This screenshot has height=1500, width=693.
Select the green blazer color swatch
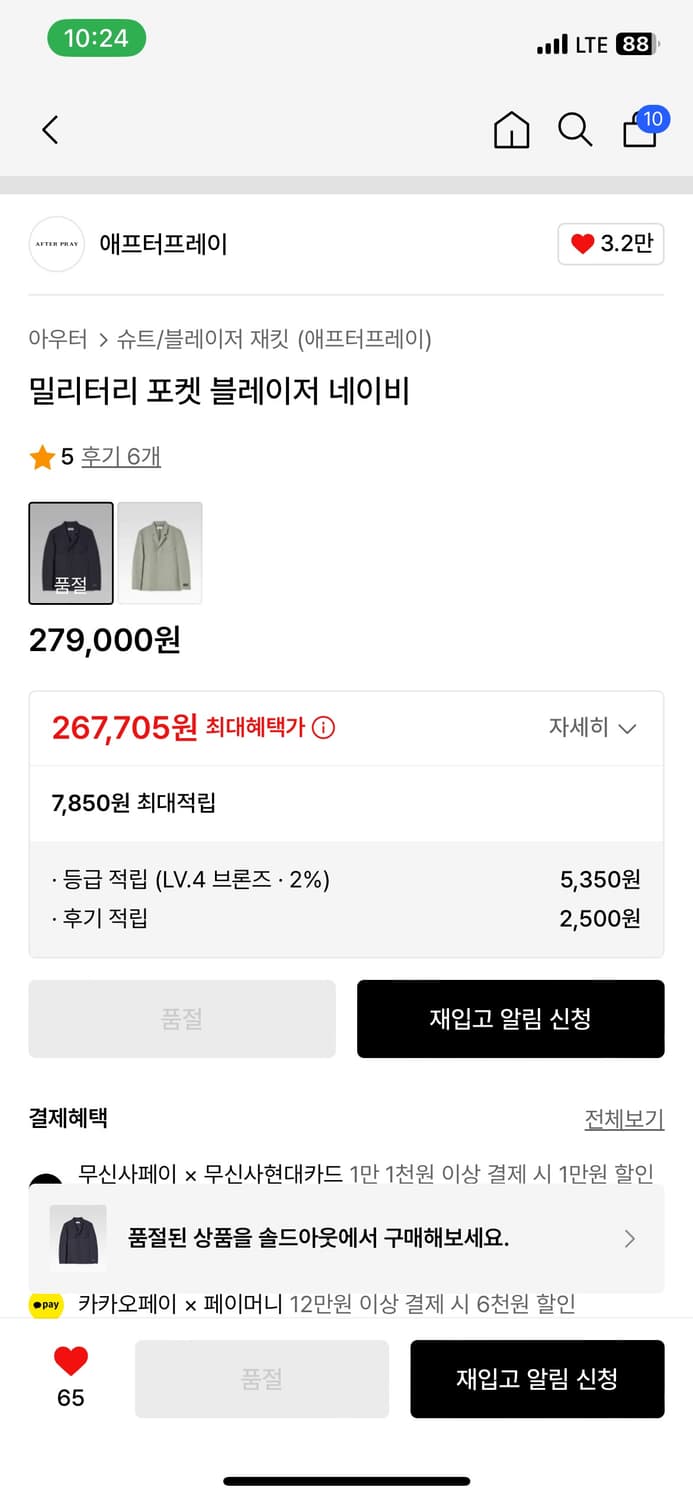click(x=160, y=553)
